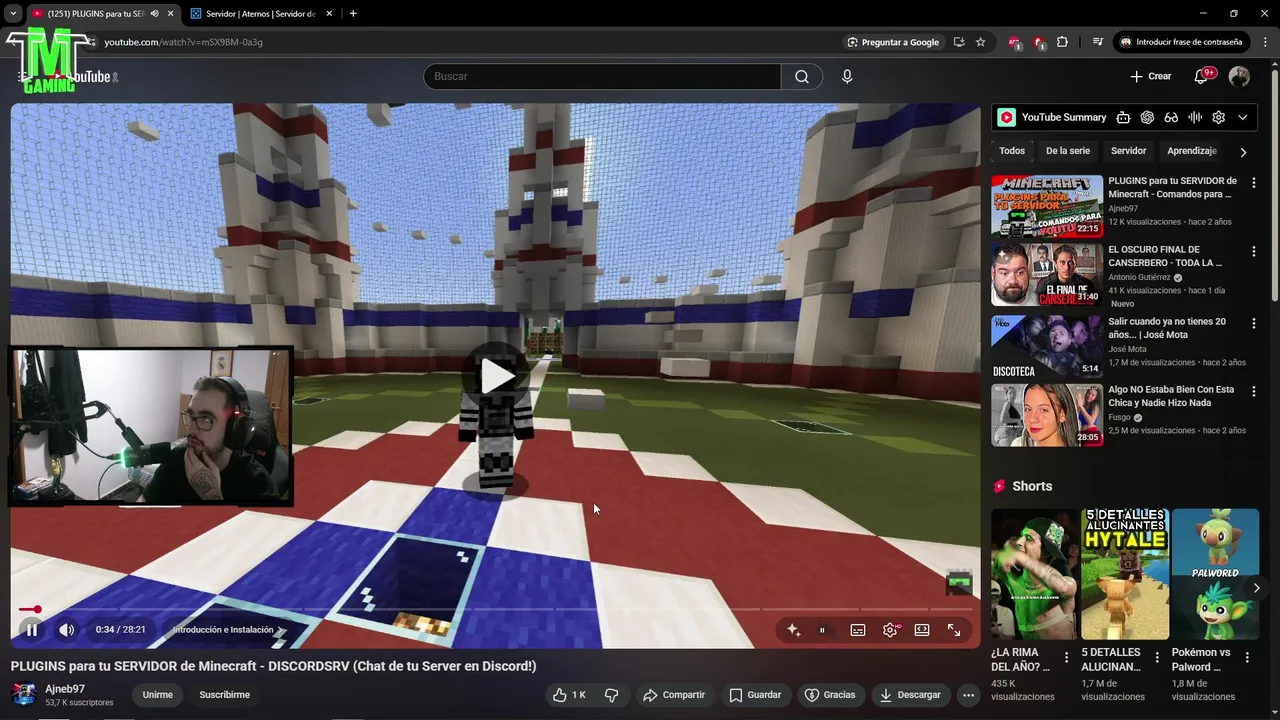This screenshot has width=1280, height=720.
Task: Seek on the red video progress bar
Action: [x=495, y=609]
